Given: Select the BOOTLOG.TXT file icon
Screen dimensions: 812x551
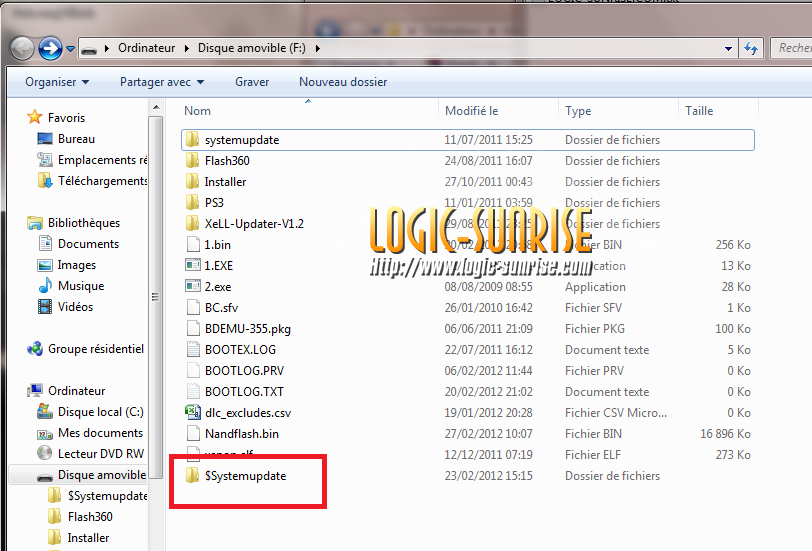Looking at the screenshot, I should pos(193,392).
